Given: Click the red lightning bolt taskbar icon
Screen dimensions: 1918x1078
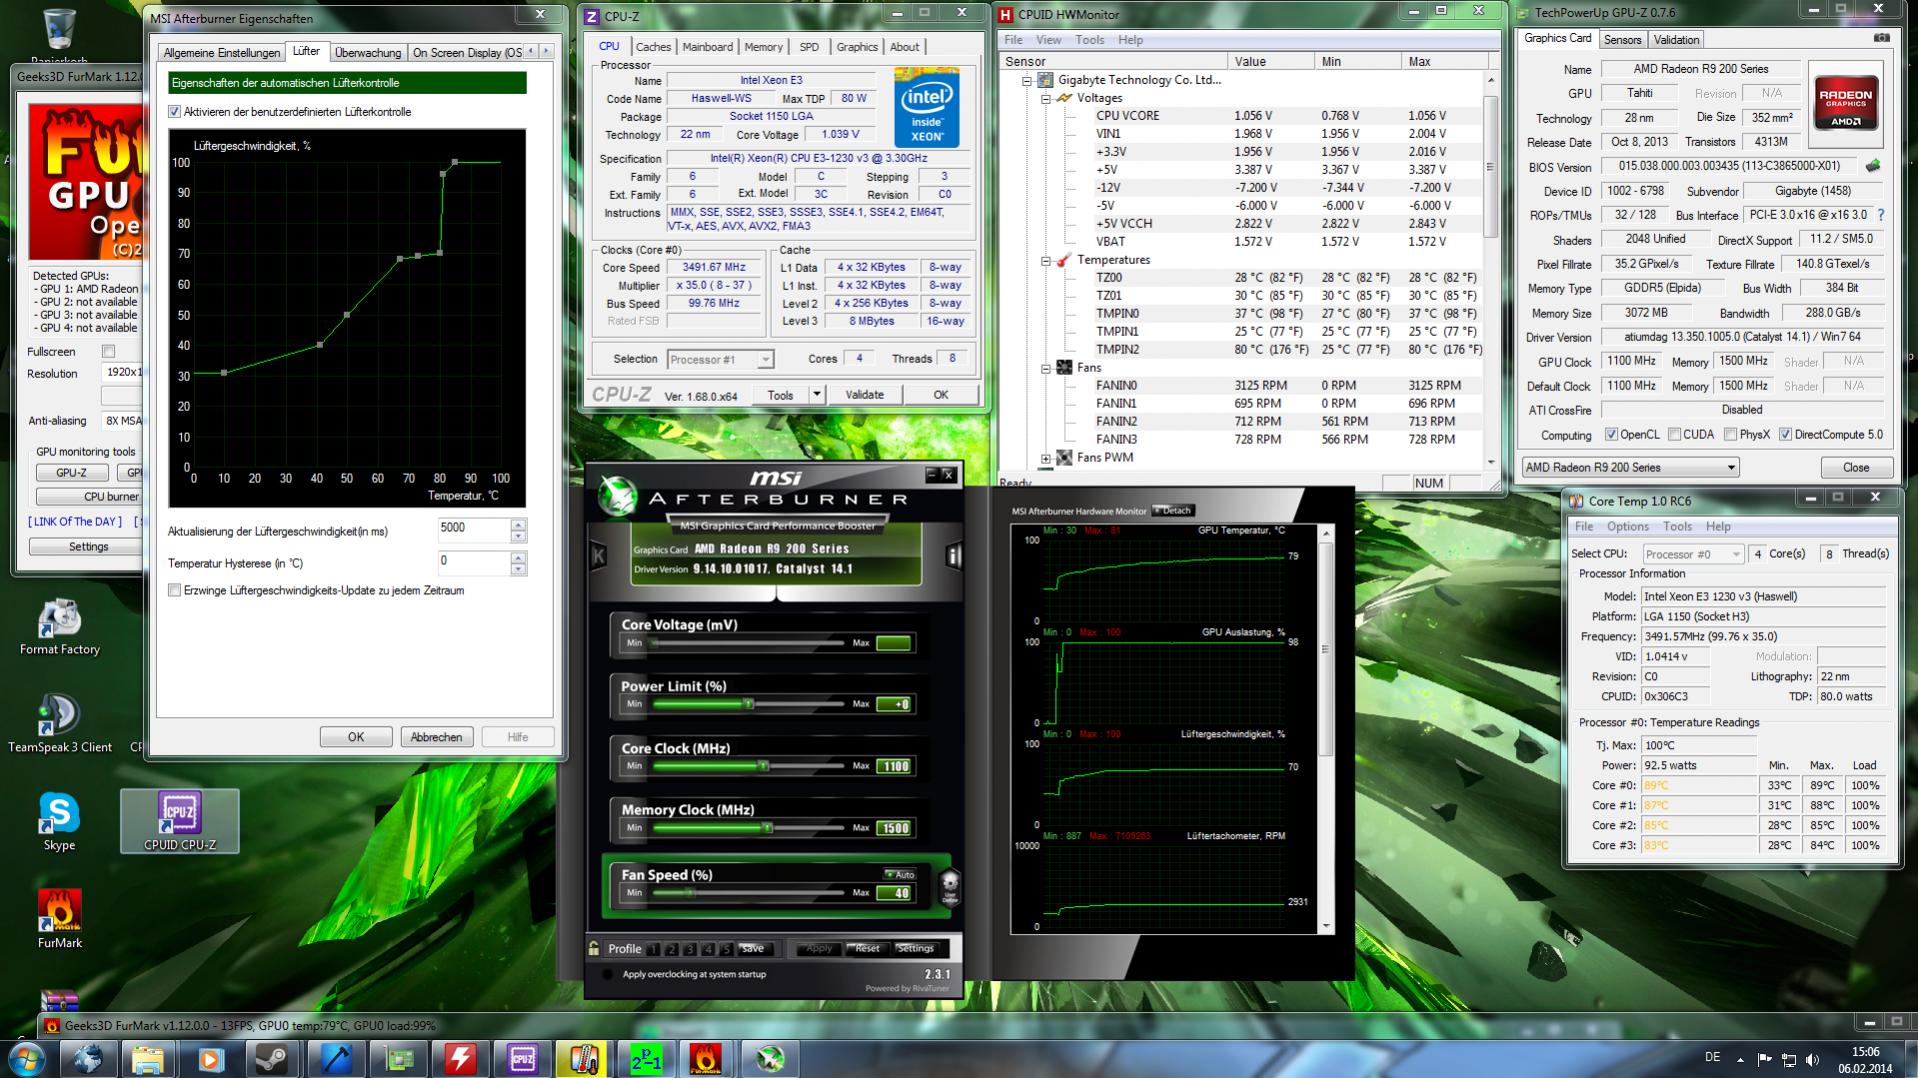Looking at the screenshot, I should coord(460,1058).
